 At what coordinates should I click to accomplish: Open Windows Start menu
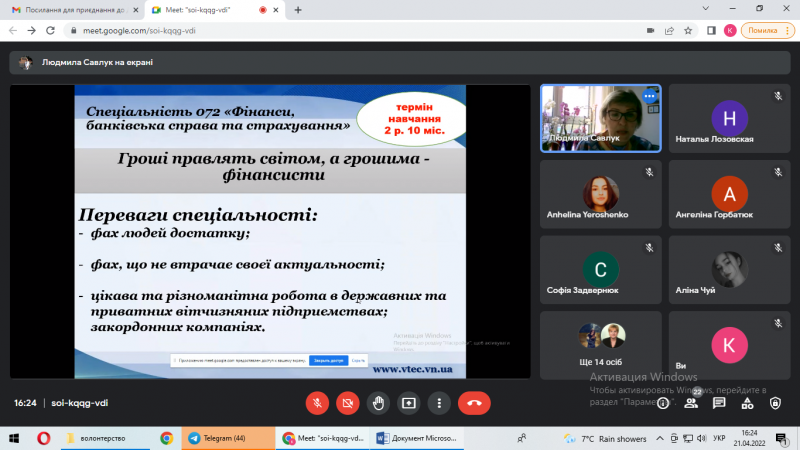14,438
